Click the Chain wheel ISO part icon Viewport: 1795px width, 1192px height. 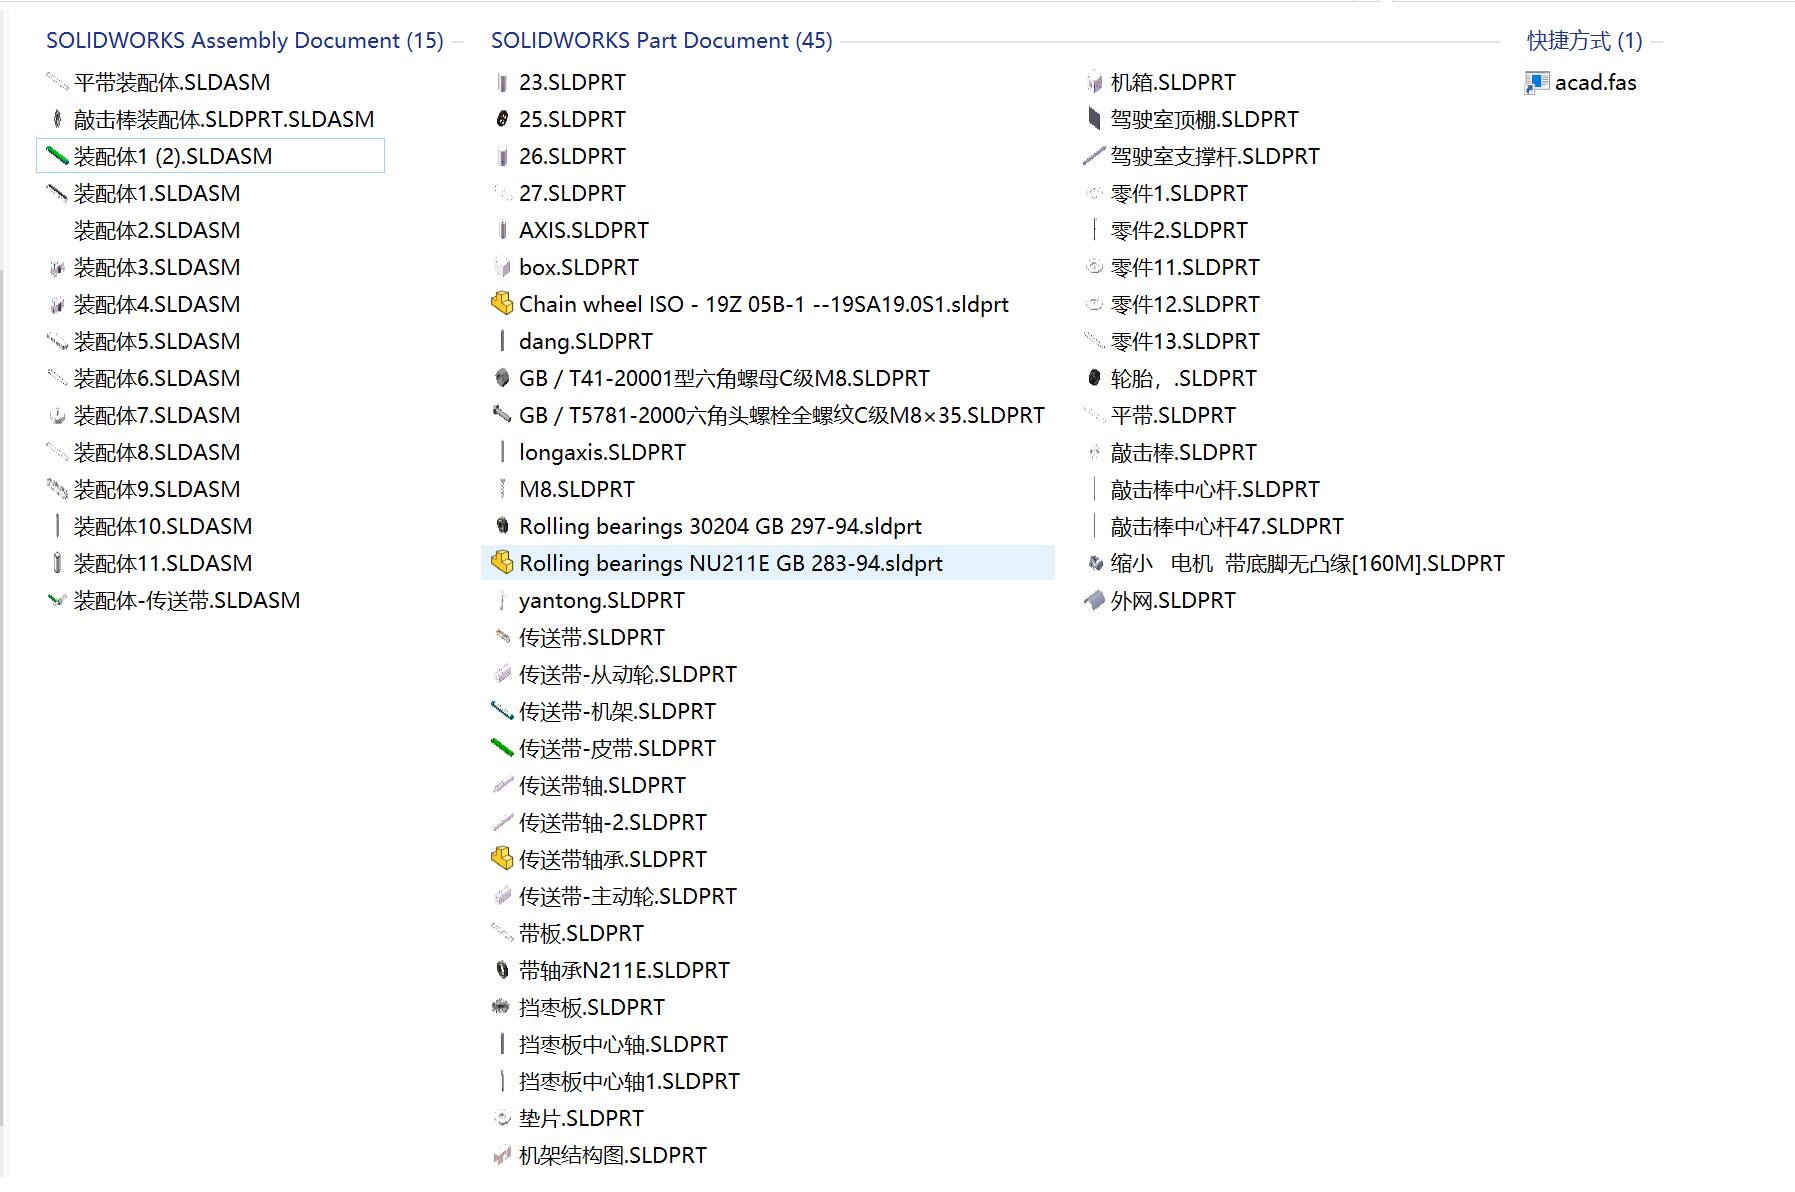(502, 304)
